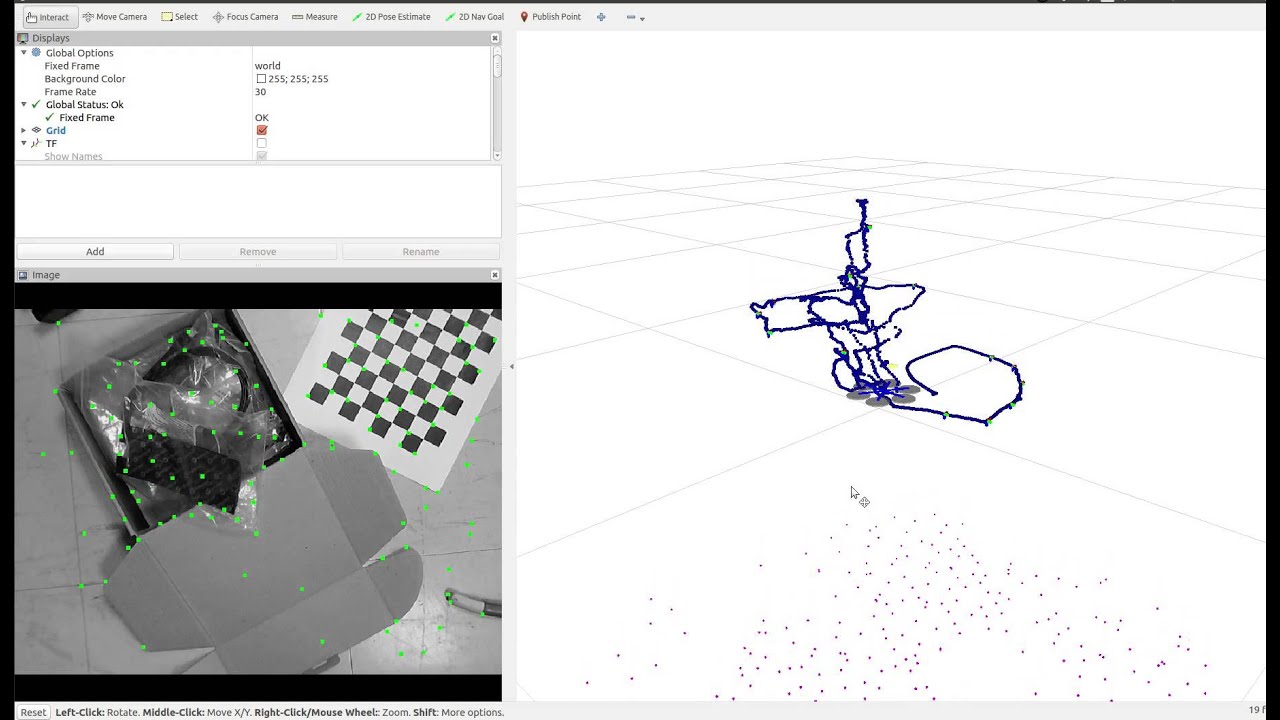The height and width of the screenshot is (720, 1280).
Task: Click the status value OK
Action: pyautogui.click(x=262, y=118)
